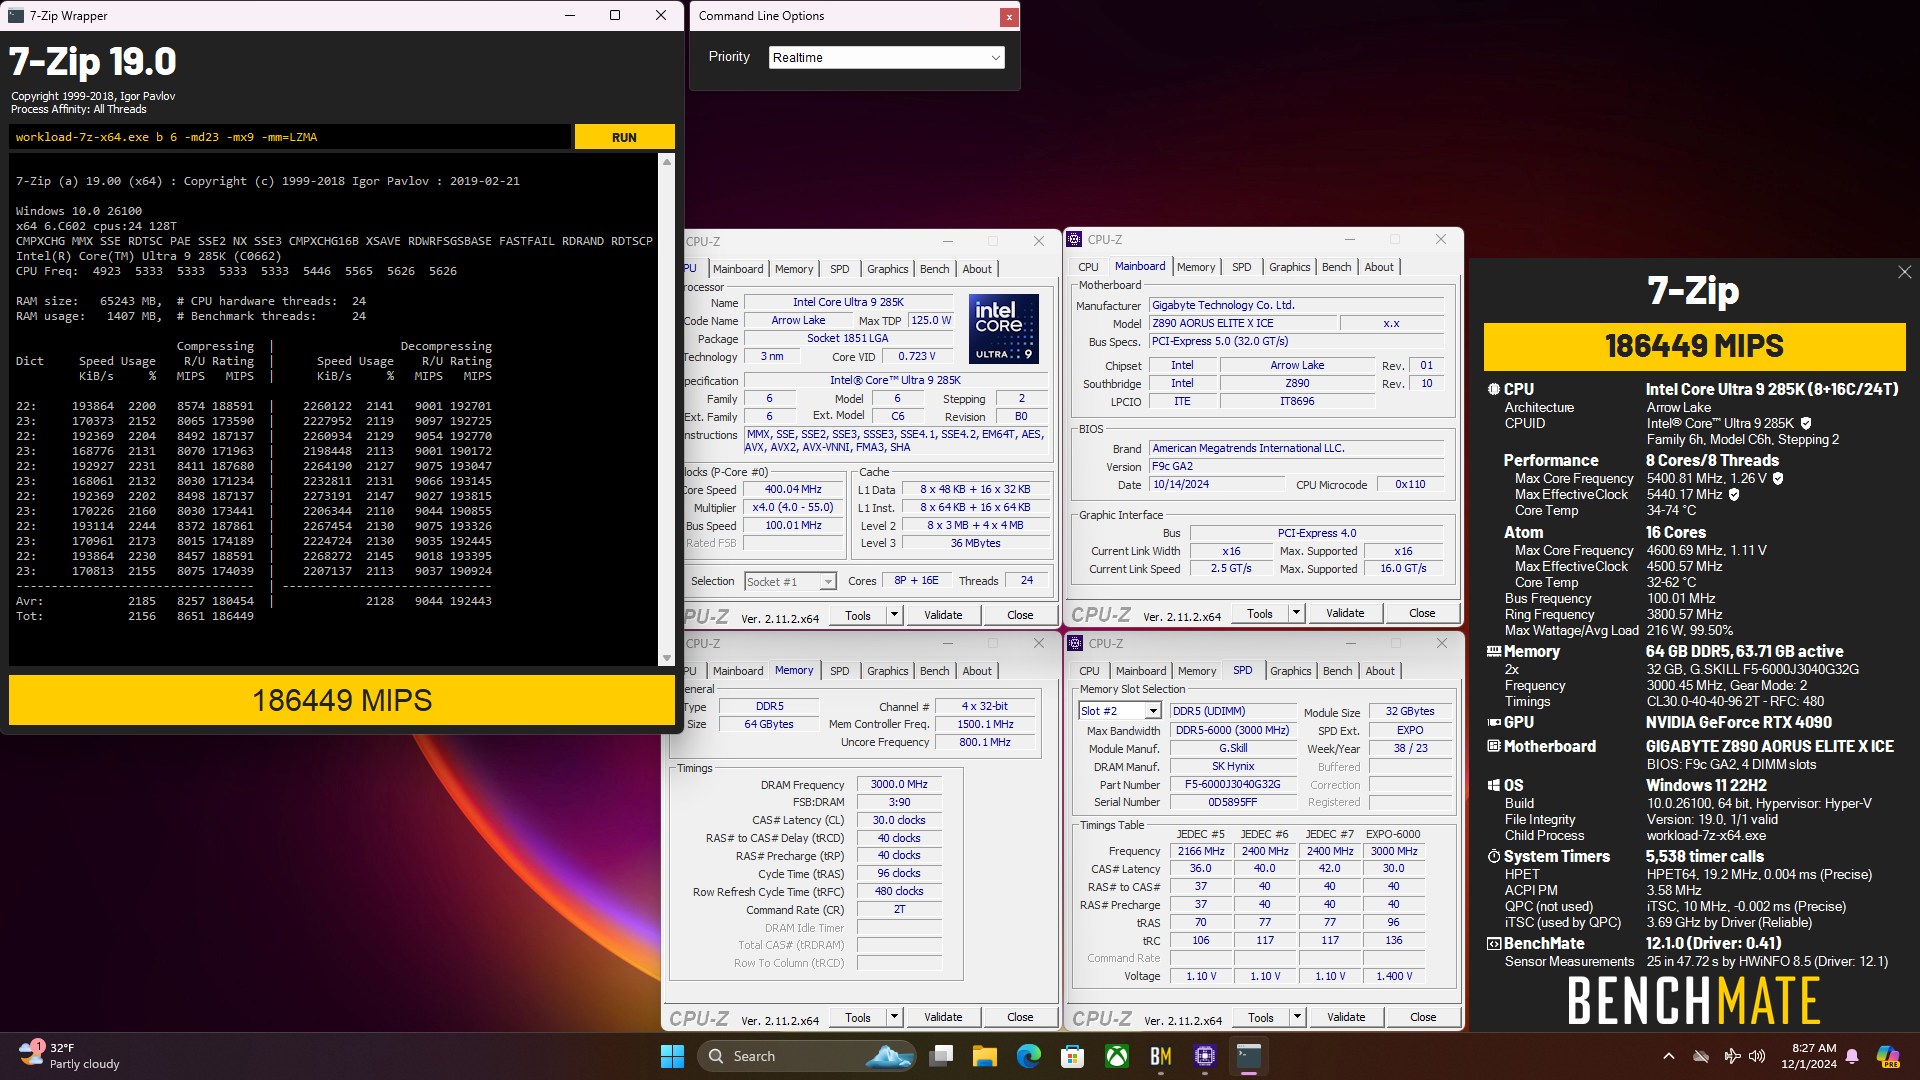Open the Bench tab in CPU-Z Mainboard window

1336,267
